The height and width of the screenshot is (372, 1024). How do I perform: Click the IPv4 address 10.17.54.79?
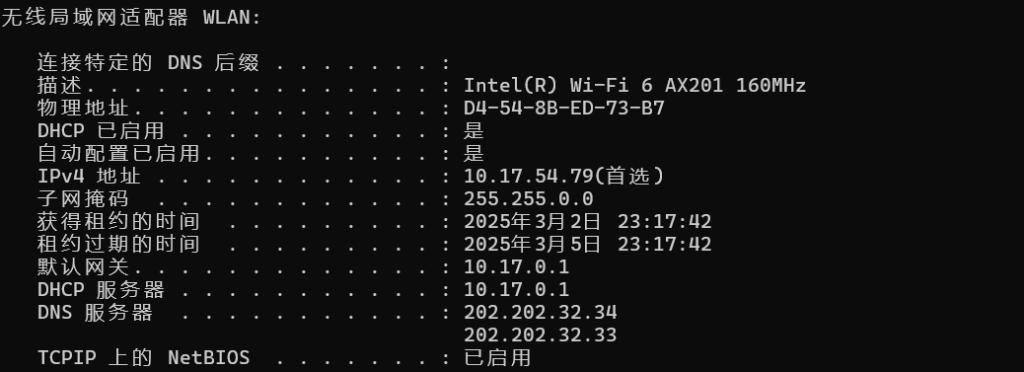[x=528, y=176]
